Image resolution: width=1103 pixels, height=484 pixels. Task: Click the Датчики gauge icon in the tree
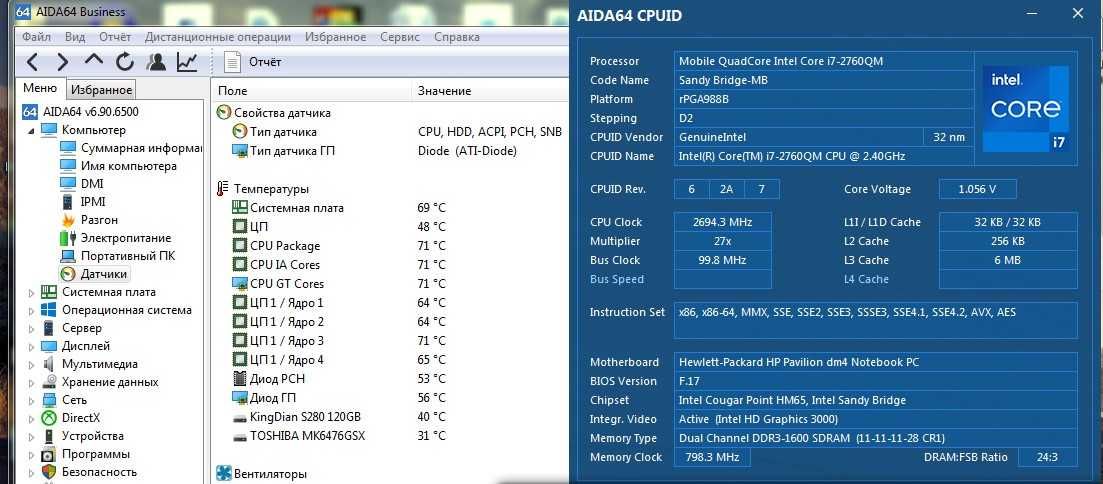point(68,274)
